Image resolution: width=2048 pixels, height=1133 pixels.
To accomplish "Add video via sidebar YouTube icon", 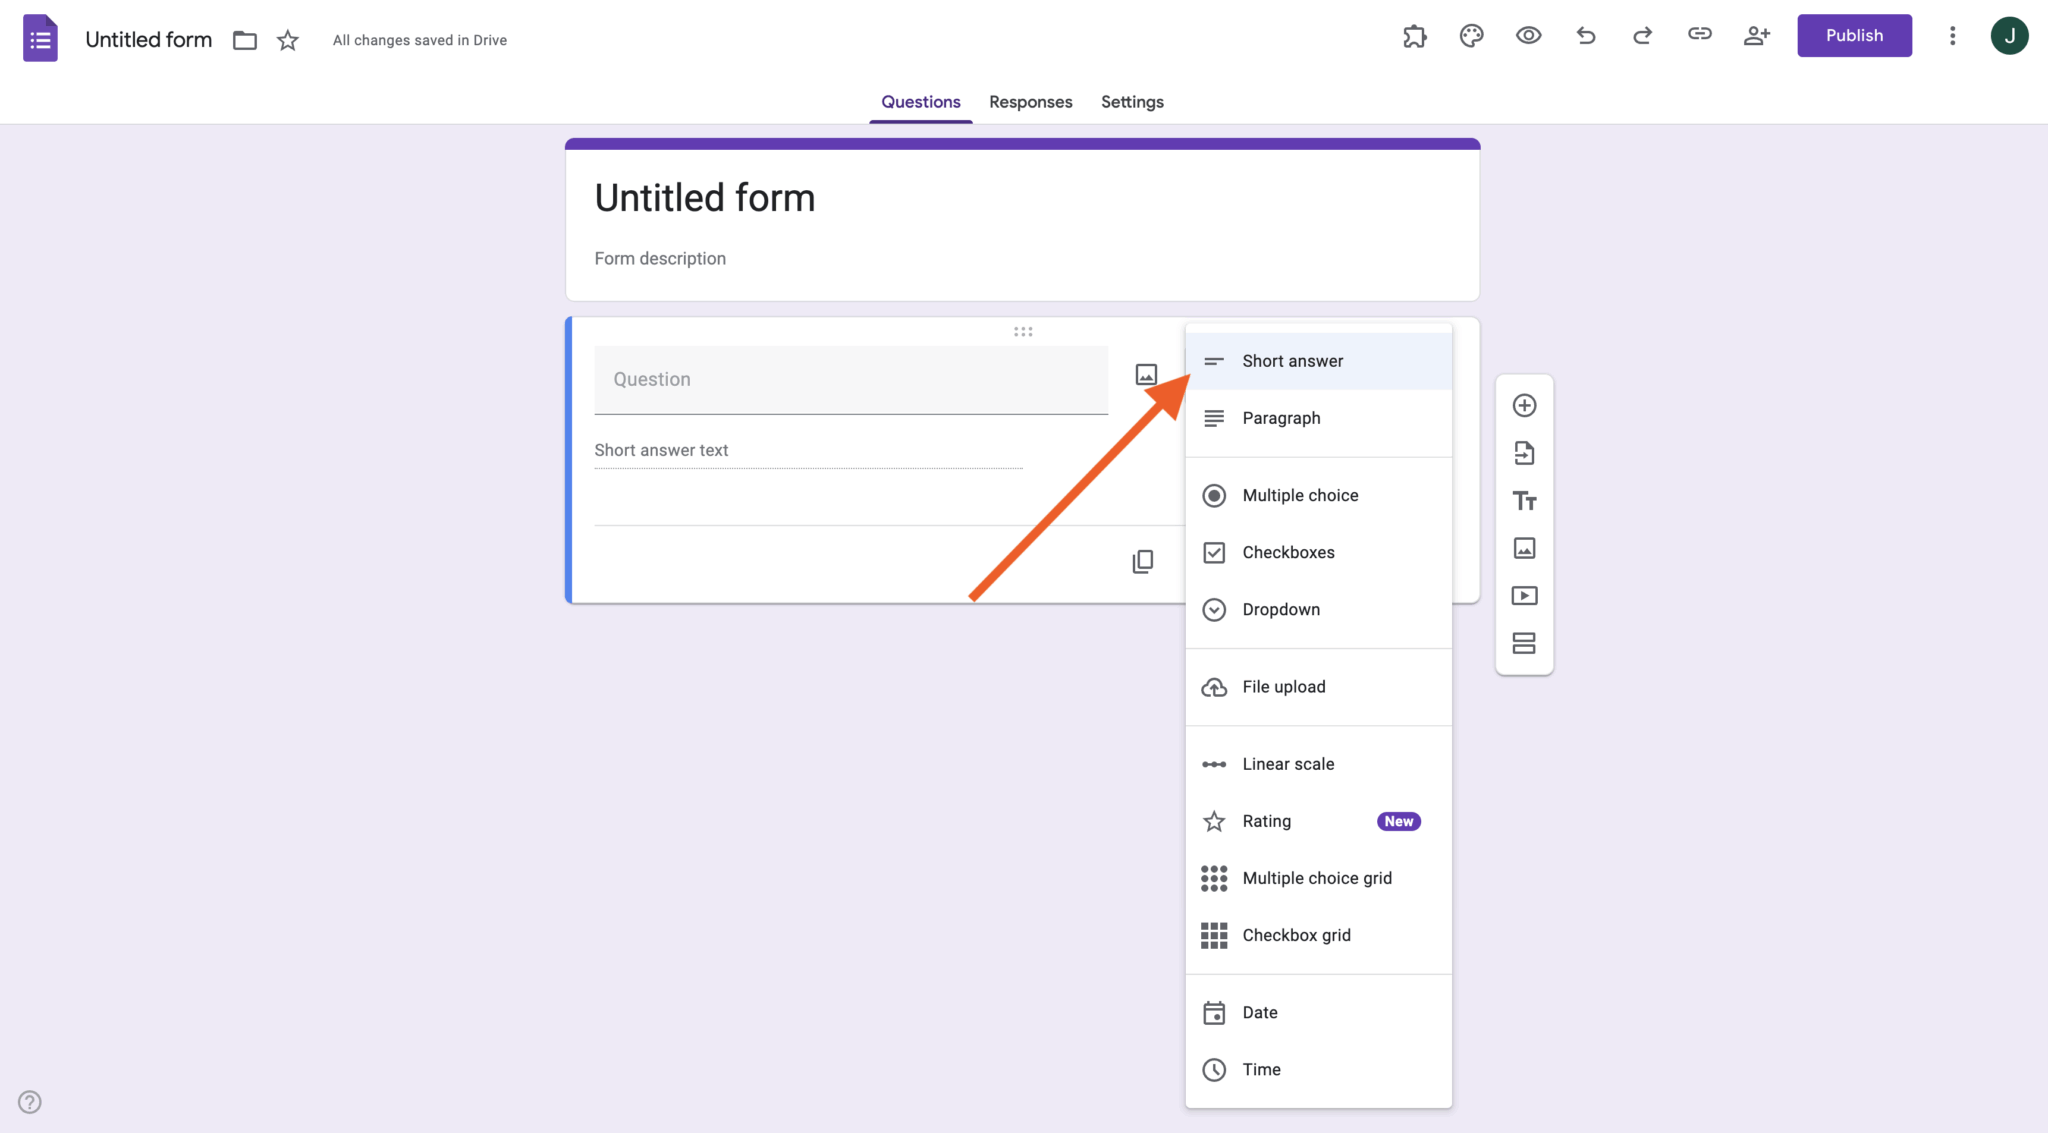I will [x=1524, y=595].
